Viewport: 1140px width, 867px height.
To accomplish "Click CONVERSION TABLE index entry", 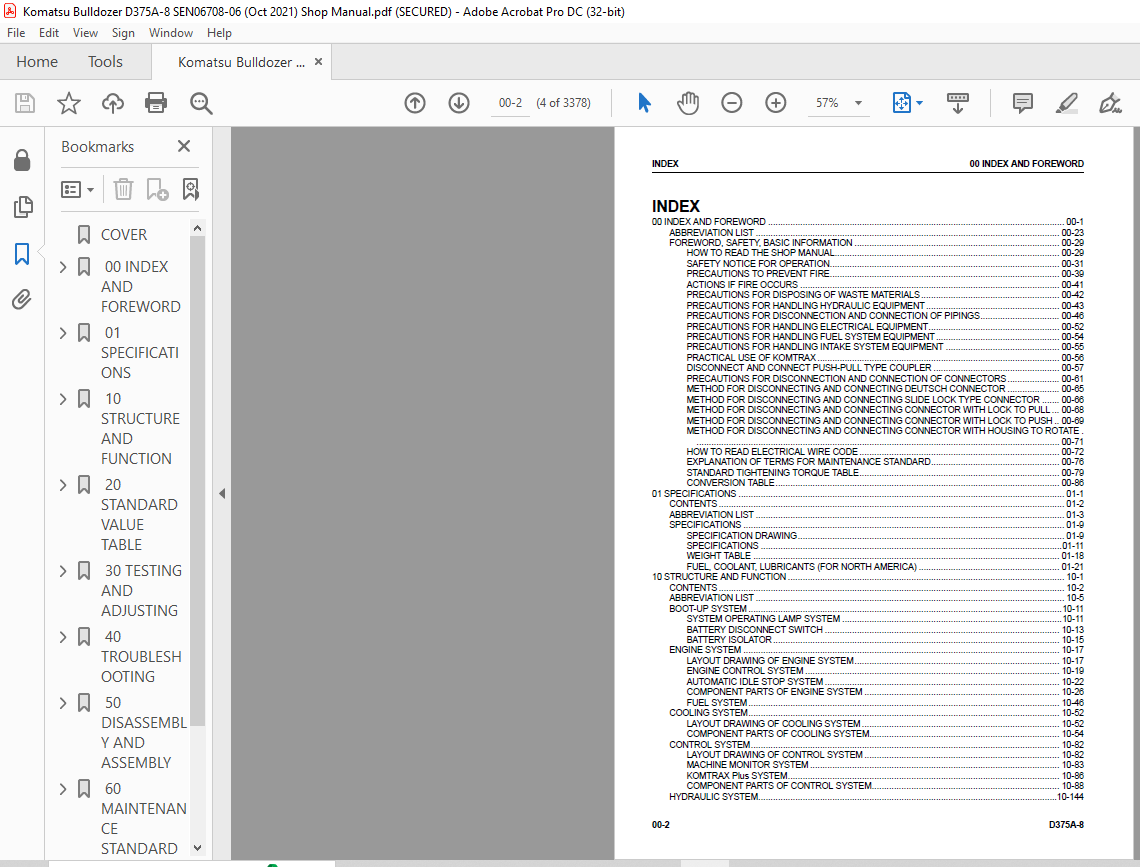I will click(885, 483).
